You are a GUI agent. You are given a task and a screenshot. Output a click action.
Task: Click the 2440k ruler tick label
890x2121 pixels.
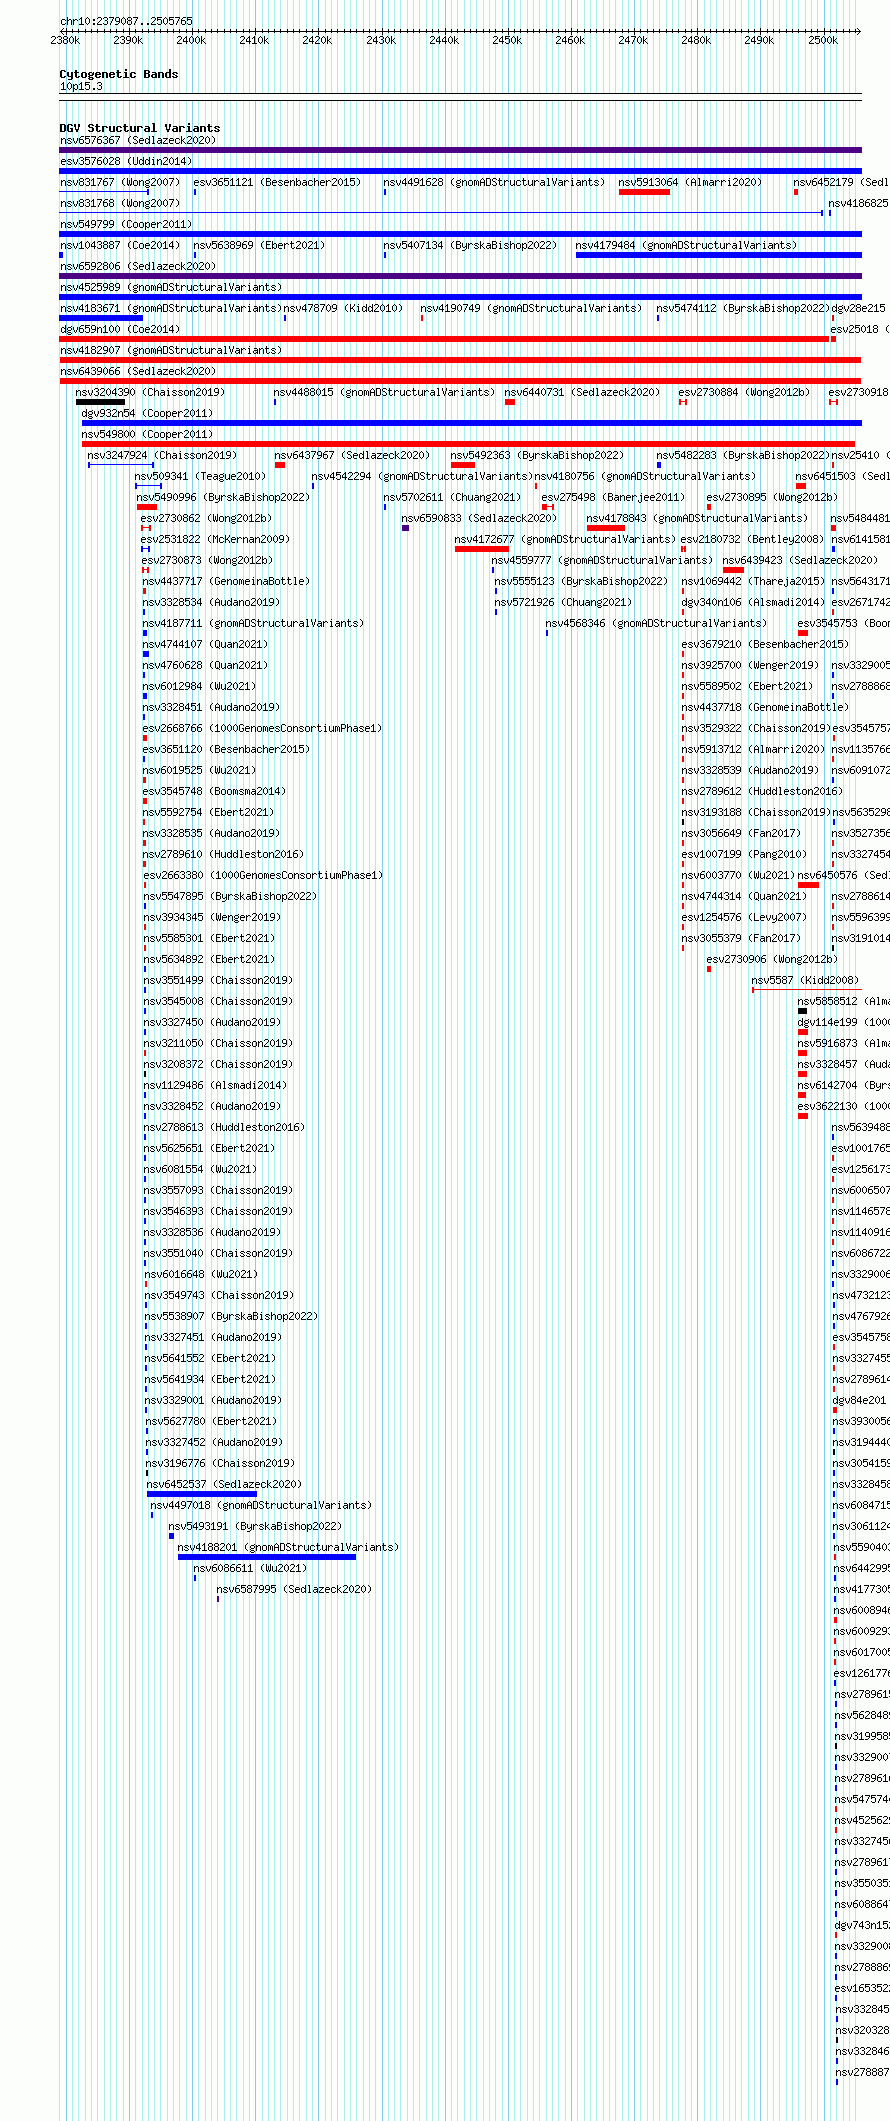(x=444, y=40)
